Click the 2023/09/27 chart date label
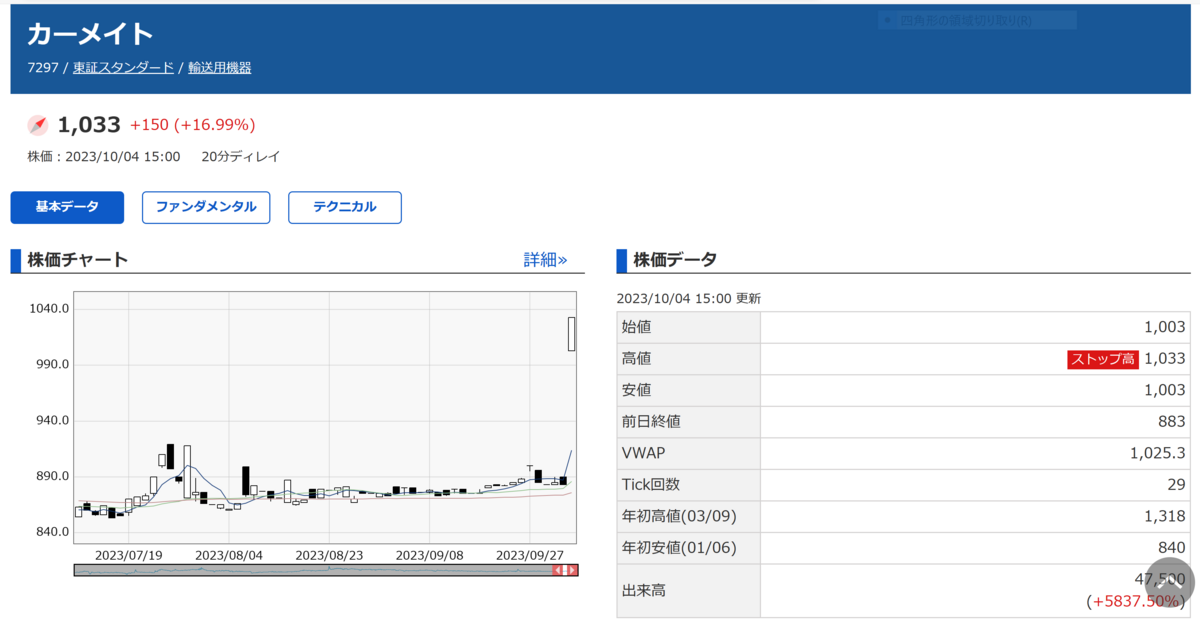The width and height of the screenshot is (1200, 622). tap(530, 554)
